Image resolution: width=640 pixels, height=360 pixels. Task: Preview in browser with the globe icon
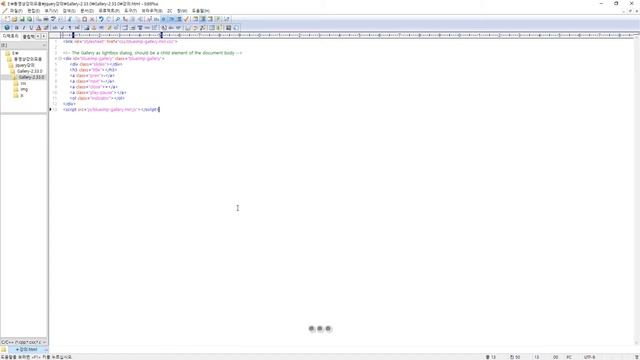pyautogui.click(x=7, y=28)
